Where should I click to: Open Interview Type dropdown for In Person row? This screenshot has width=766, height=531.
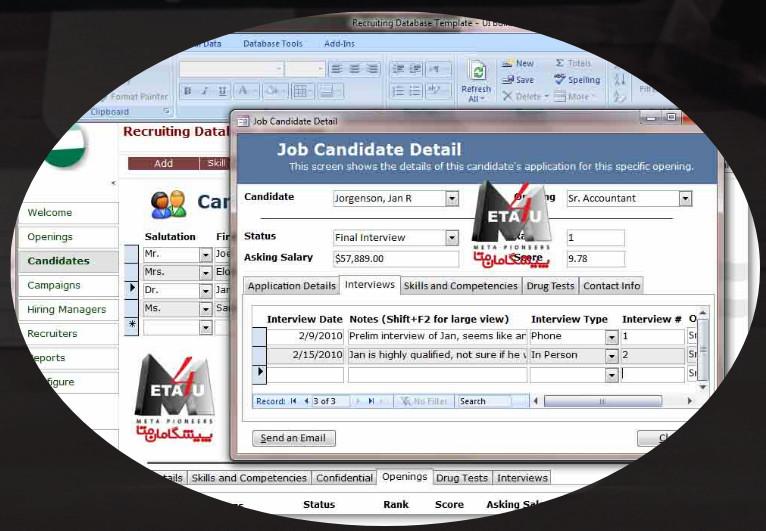(x=612, y=356)
